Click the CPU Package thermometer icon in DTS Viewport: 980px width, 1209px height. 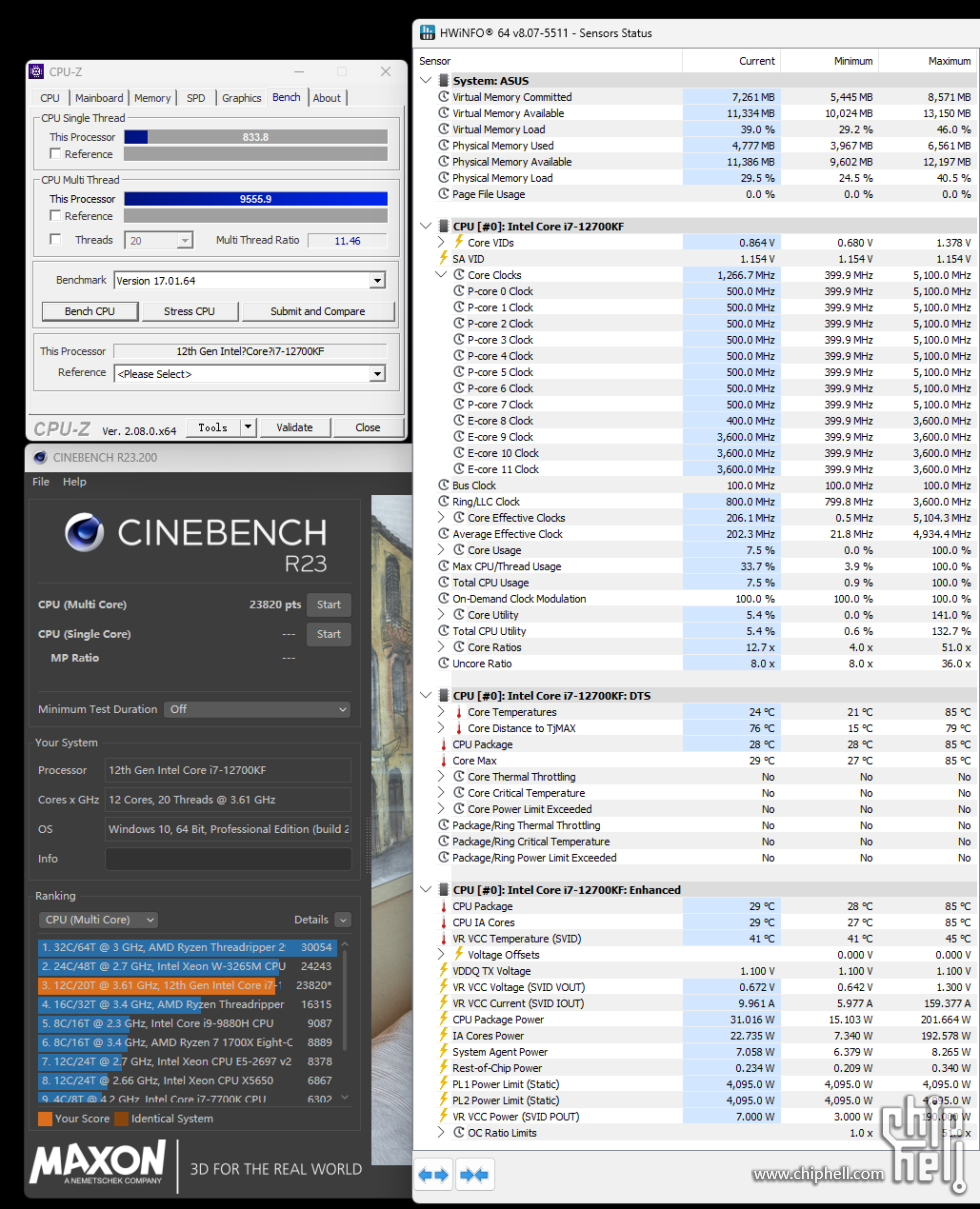coord(444,744)
